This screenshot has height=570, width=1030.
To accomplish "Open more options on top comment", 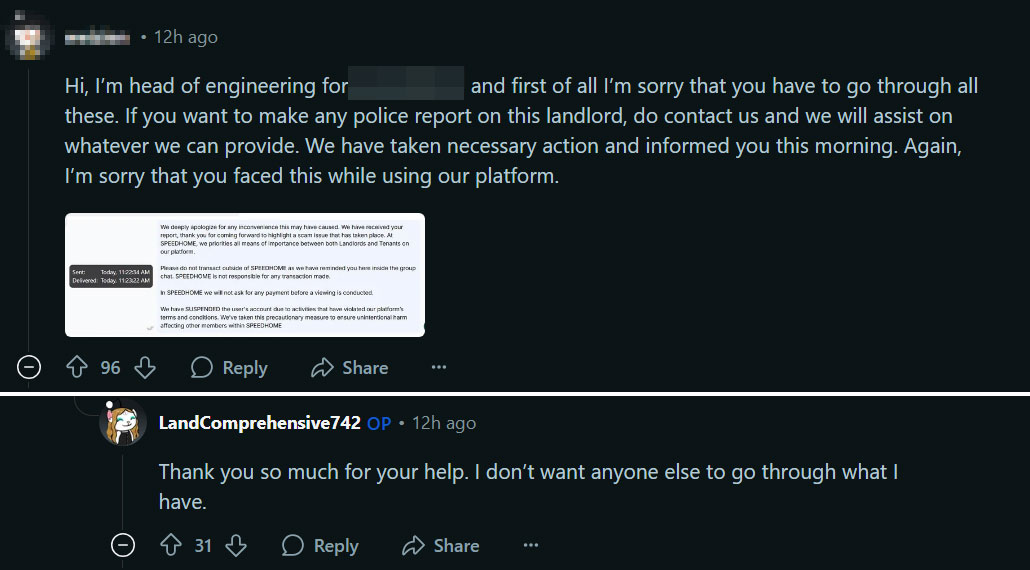I will point(439,368).
